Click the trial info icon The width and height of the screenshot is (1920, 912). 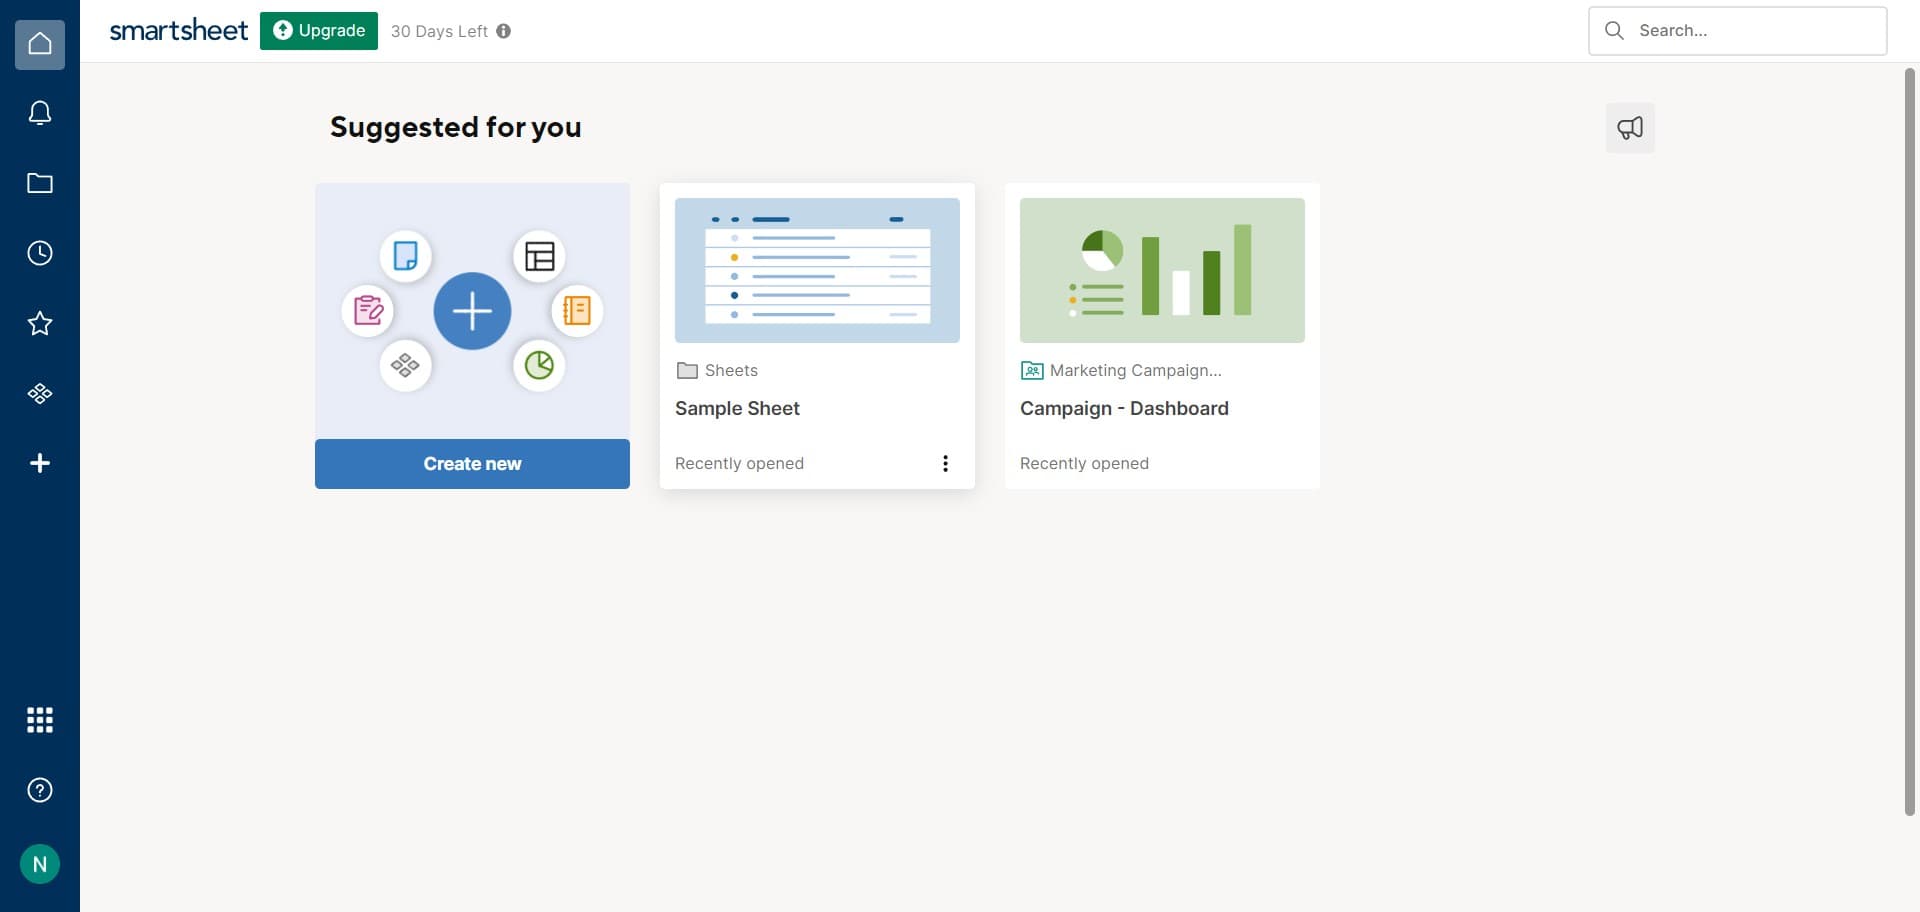click(504, 31)
